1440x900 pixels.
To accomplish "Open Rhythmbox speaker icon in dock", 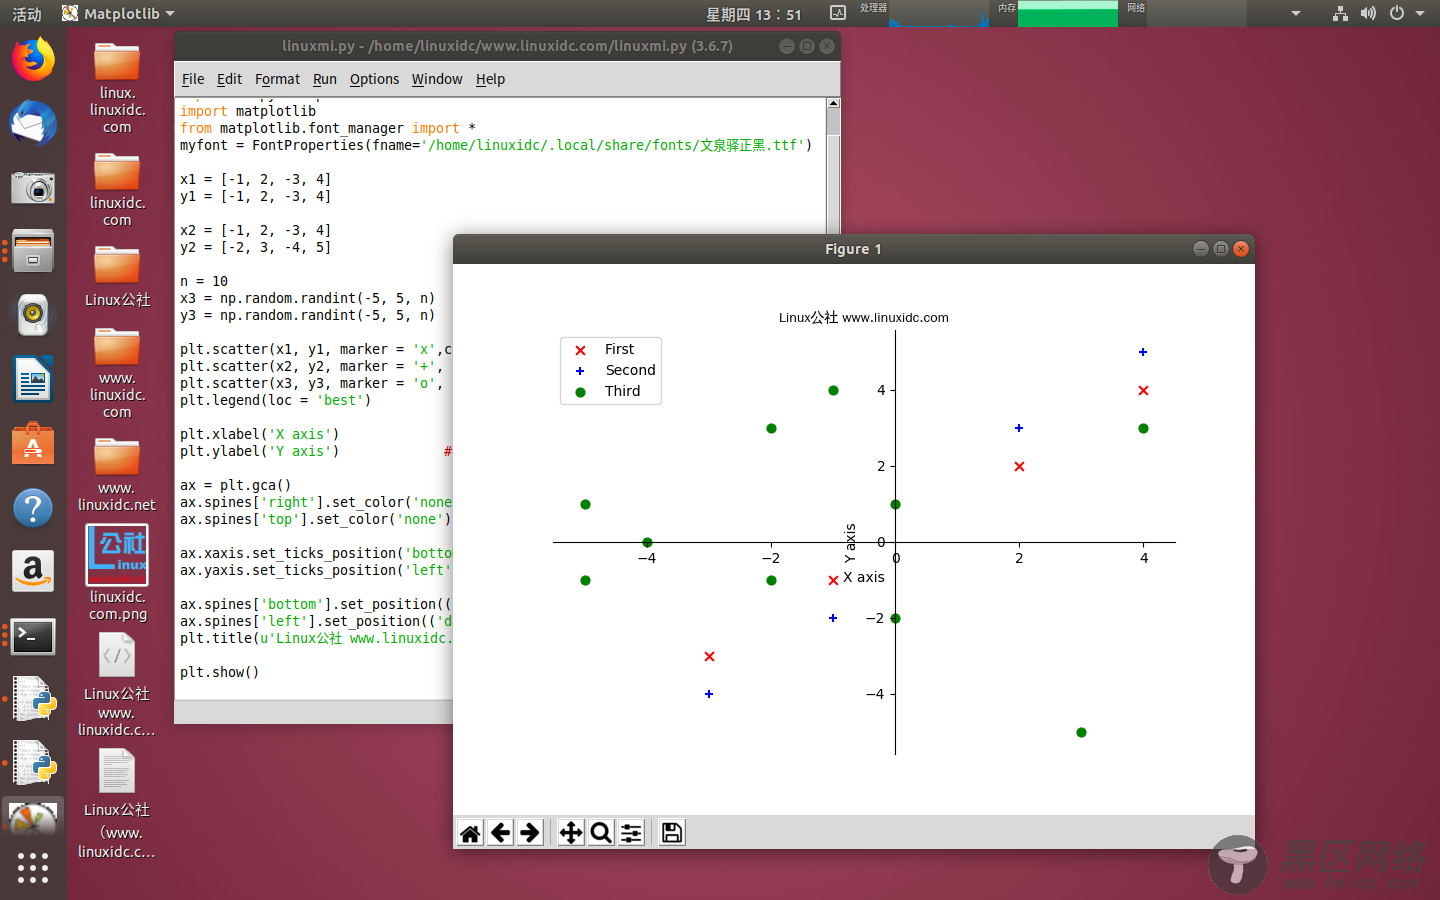I will point(33,315).
